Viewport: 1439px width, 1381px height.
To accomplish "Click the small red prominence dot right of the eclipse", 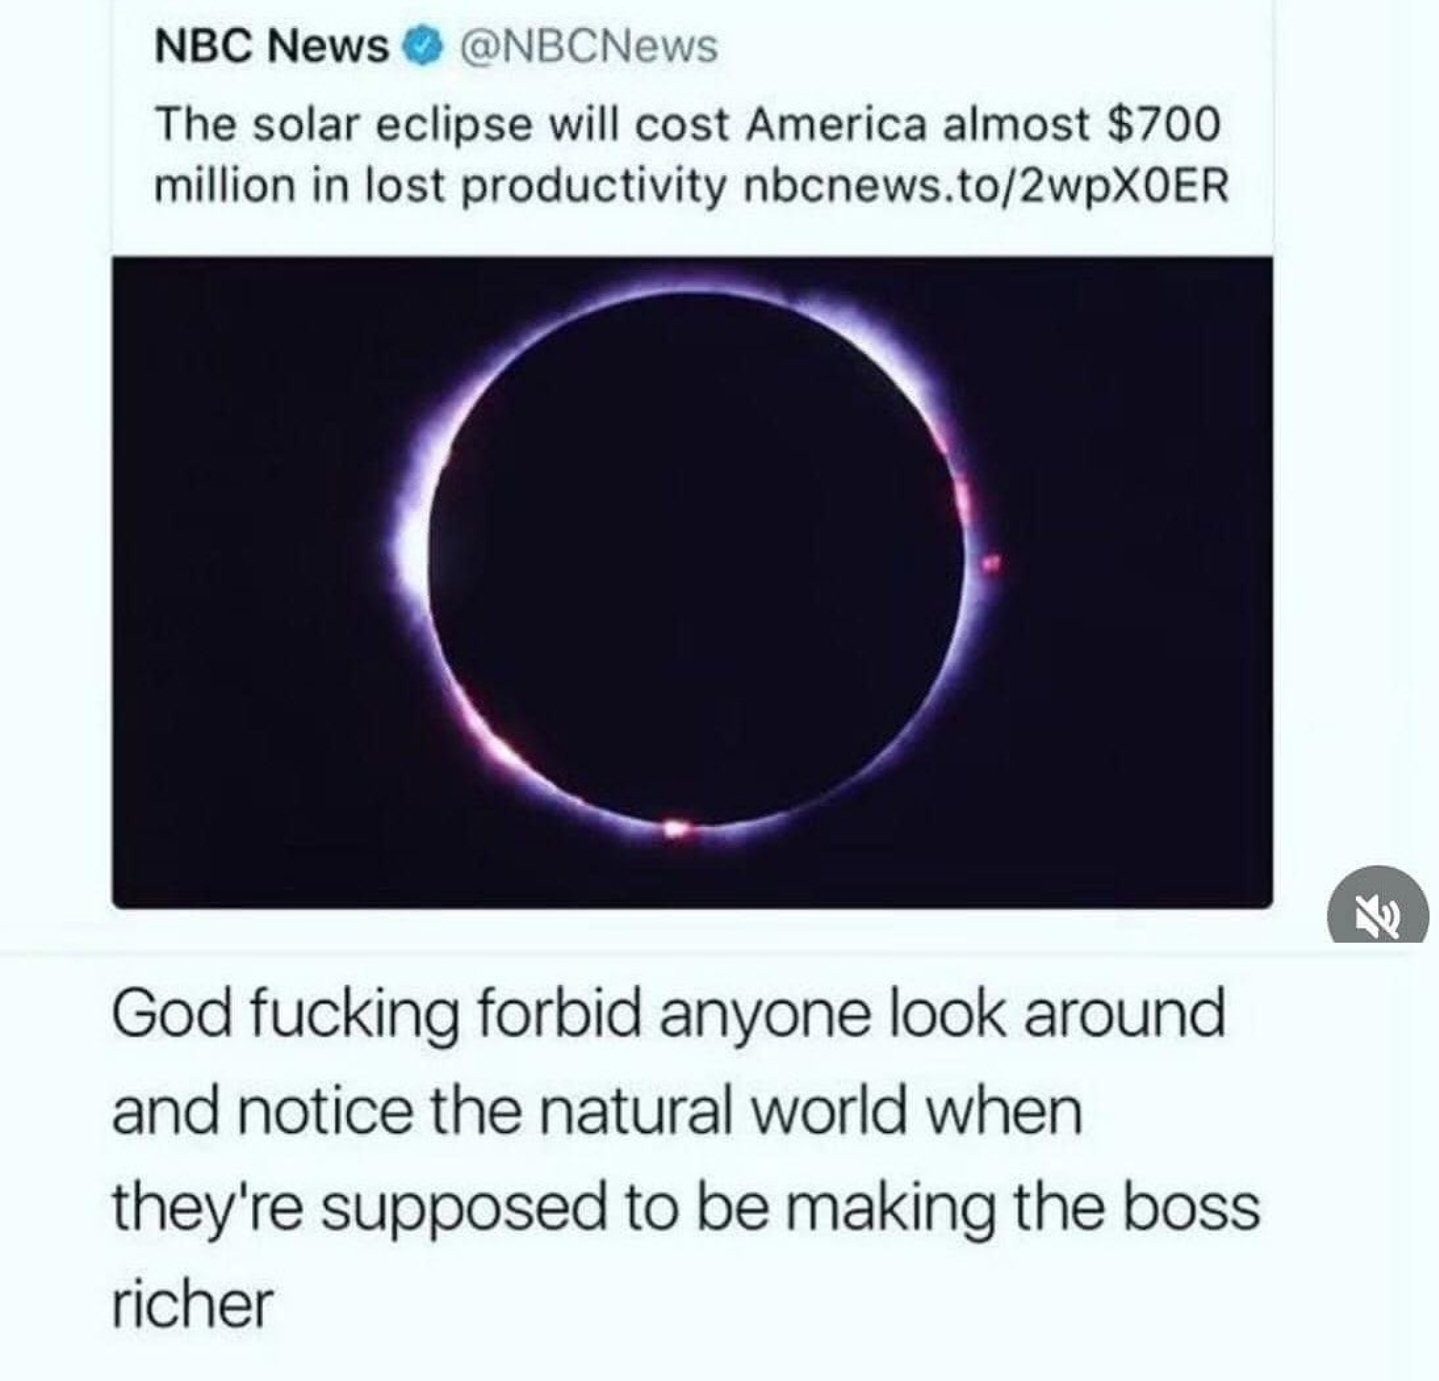I will coord(993,565).
